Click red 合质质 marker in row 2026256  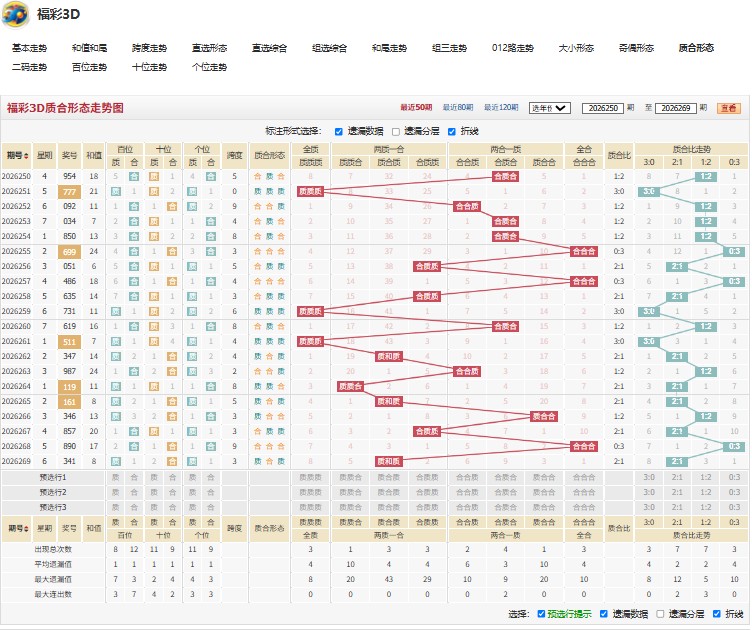427,266
